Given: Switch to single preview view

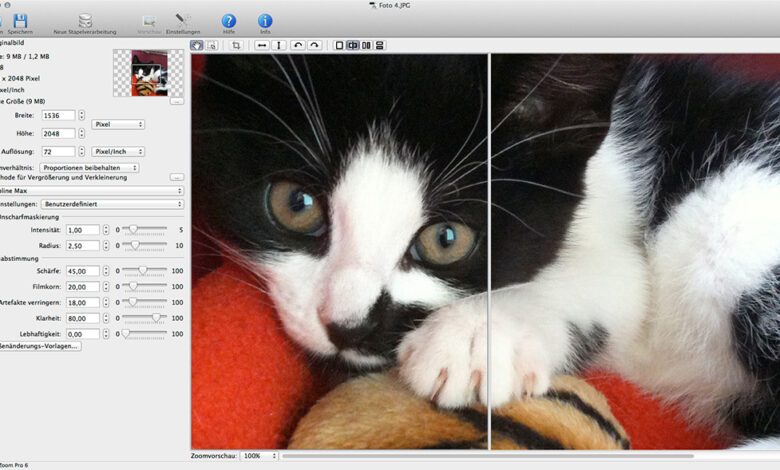Looking at the screenshot, I should (x=339, y=45).
